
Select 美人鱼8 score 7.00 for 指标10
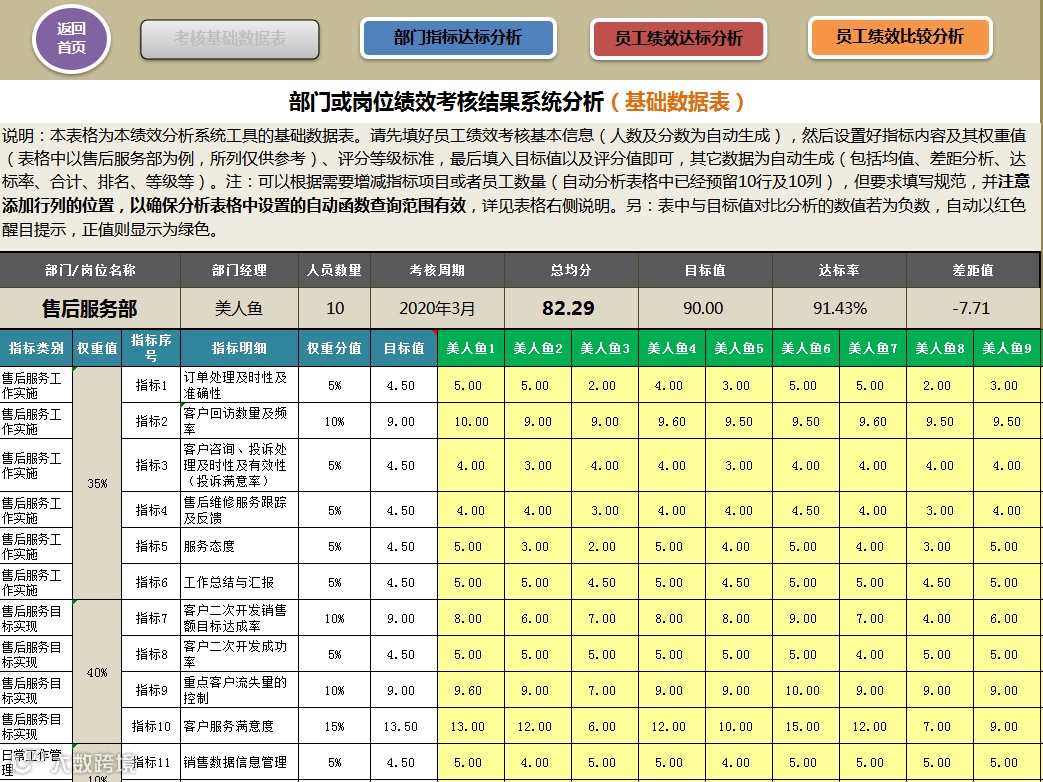(940, 726)
